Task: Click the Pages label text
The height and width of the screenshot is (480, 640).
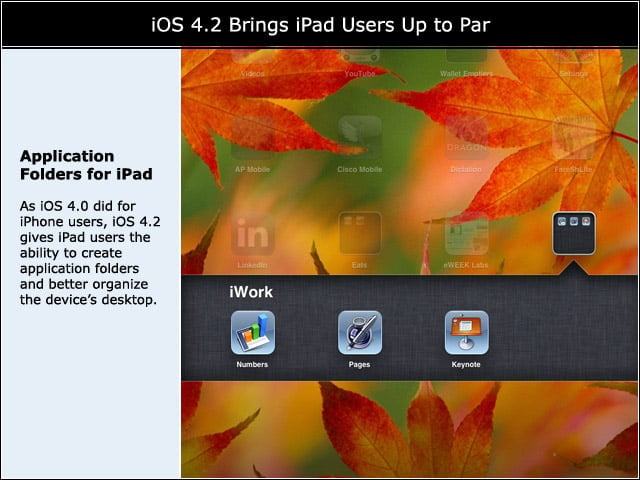Action: (x=359, y=364)
